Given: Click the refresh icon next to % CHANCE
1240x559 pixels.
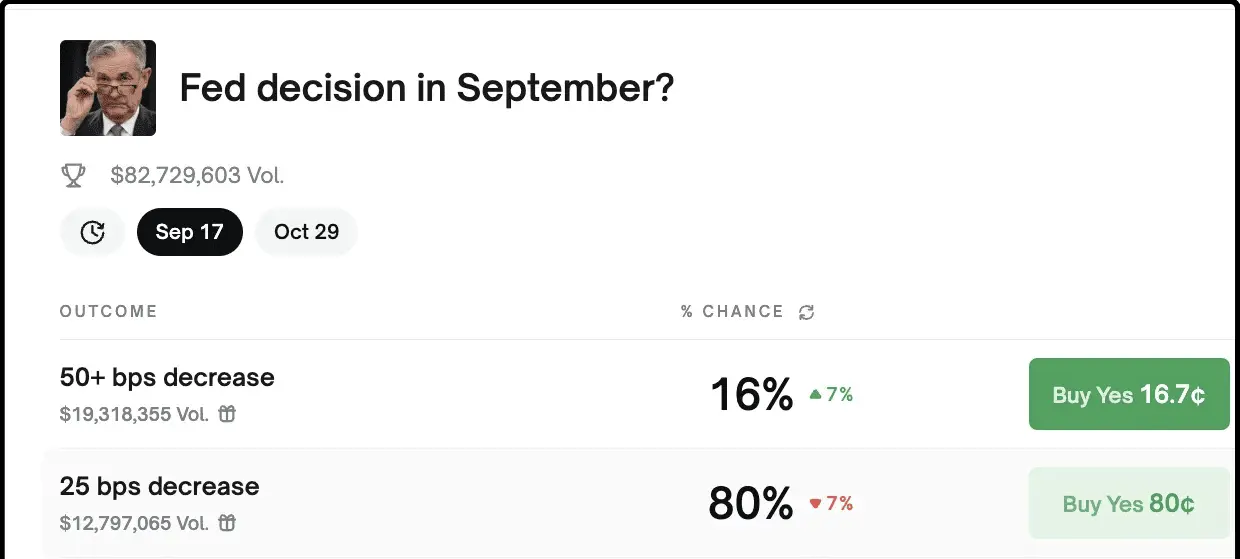Looking at the screenshot, I should [x=807, y=312].
